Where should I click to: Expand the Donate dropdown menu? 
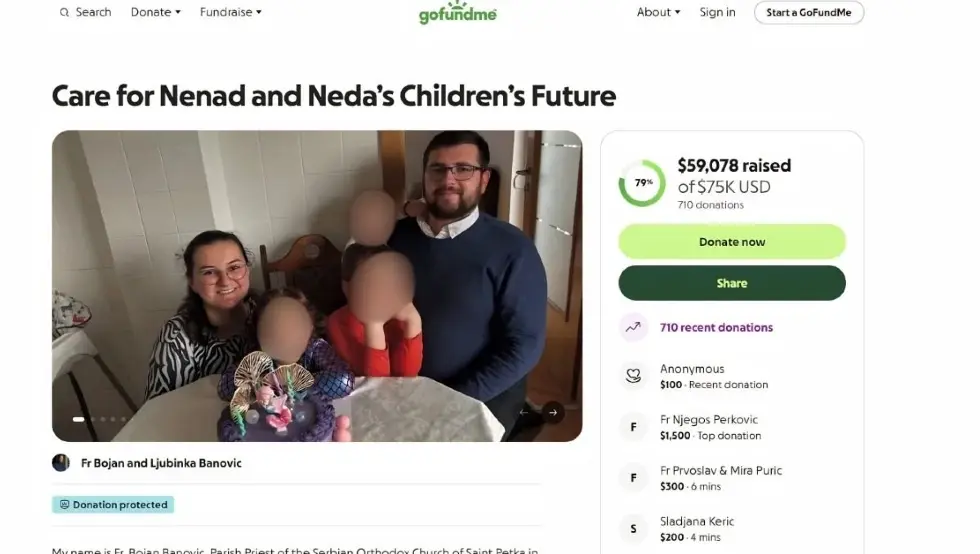pos(156,12)
